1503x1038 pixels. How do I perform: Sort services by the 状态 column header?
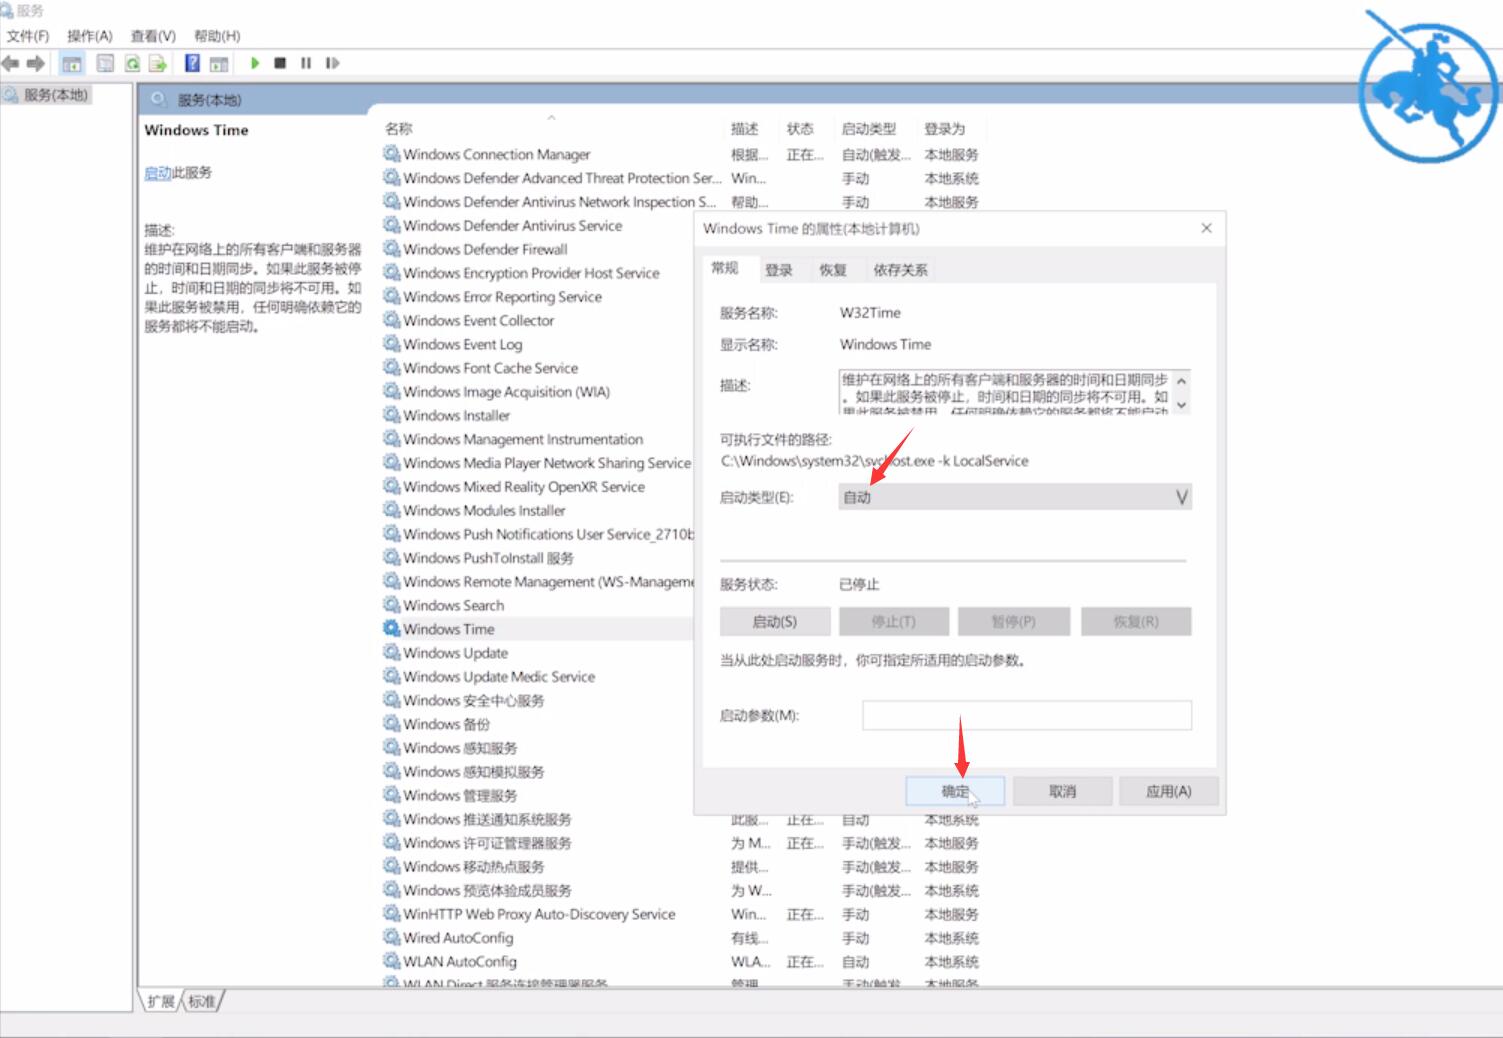800,128
